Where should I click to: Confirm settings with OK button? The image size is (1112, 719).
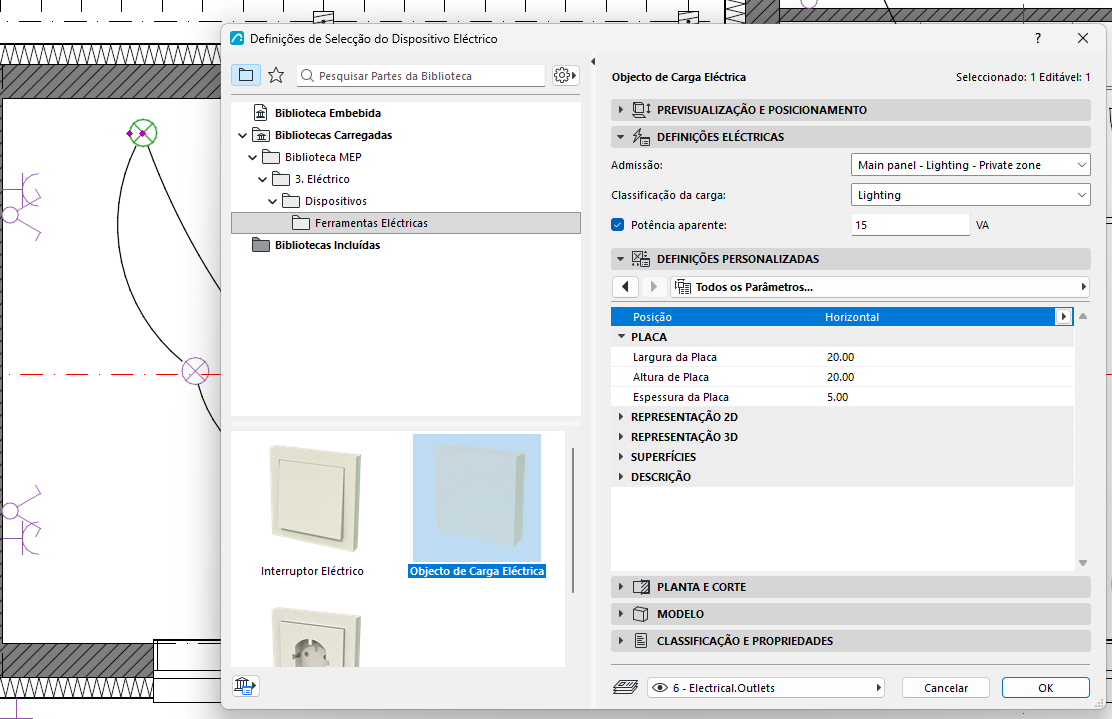1045,687
